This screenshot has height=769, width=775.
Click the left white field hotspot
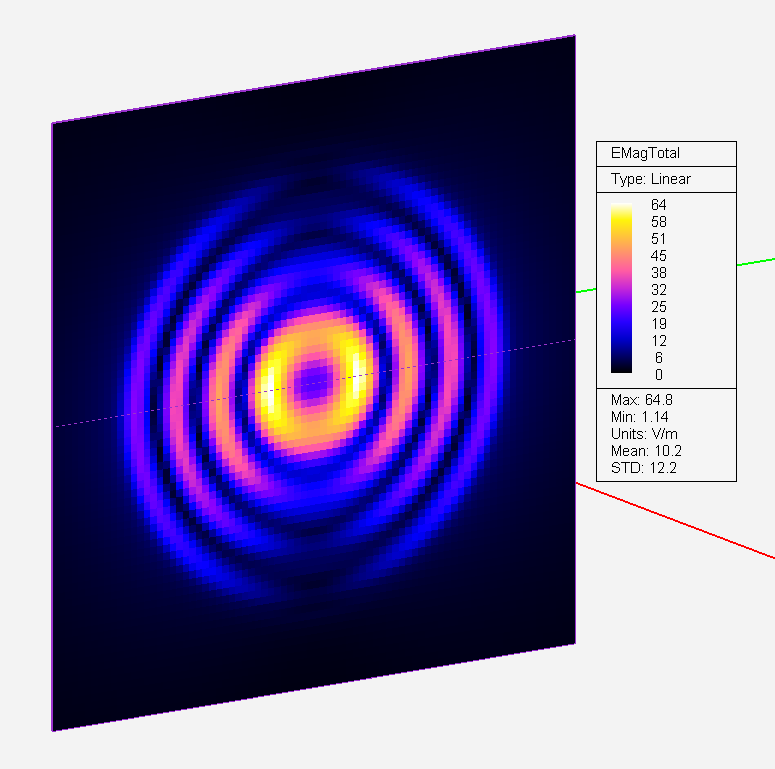point(268,390)
